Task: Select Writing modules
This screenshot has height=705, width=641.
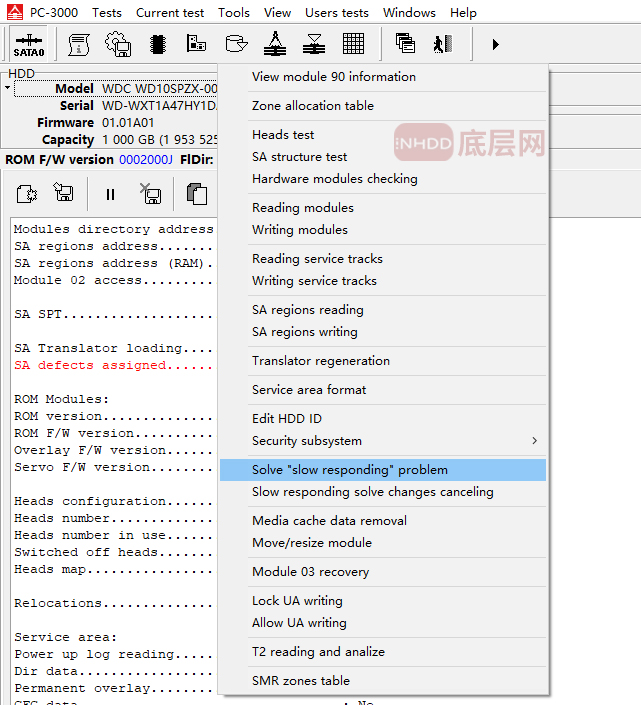Action: 383,230
